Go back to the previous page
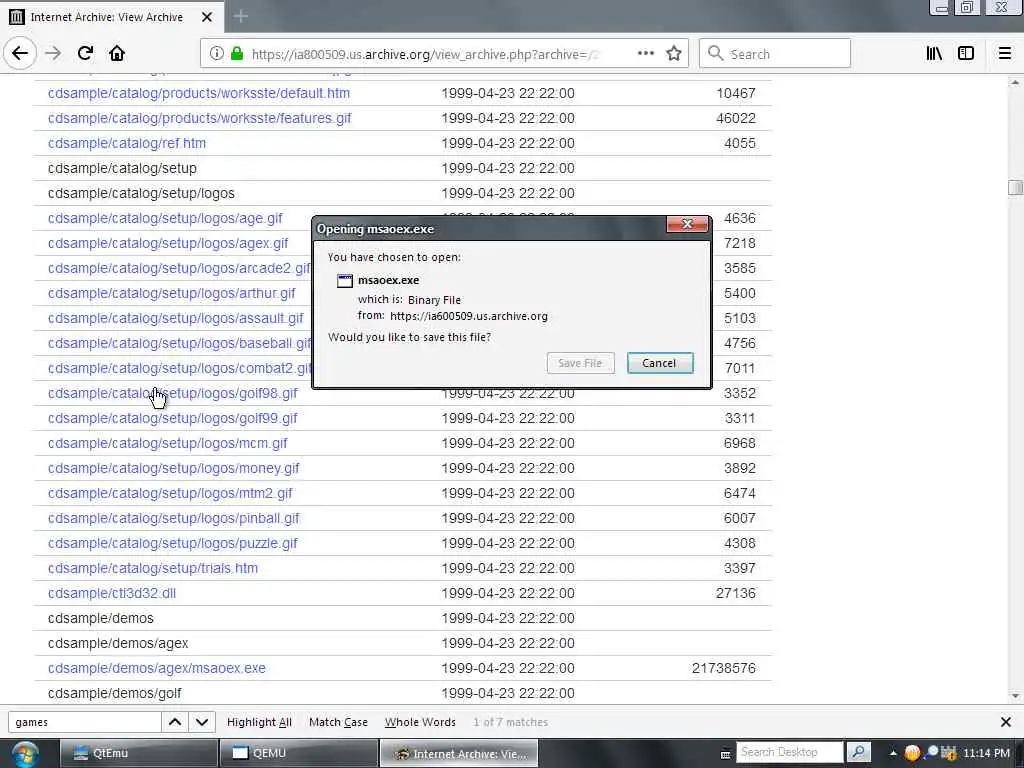This screenshot has height=768, width=1024. coord(20,54)
